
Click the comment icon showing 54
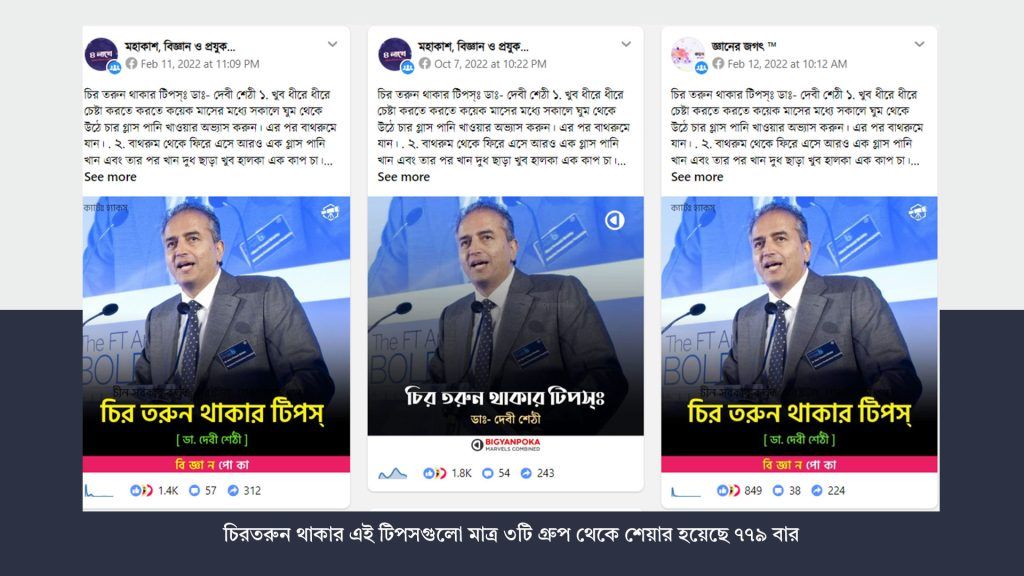pos(487,473)
